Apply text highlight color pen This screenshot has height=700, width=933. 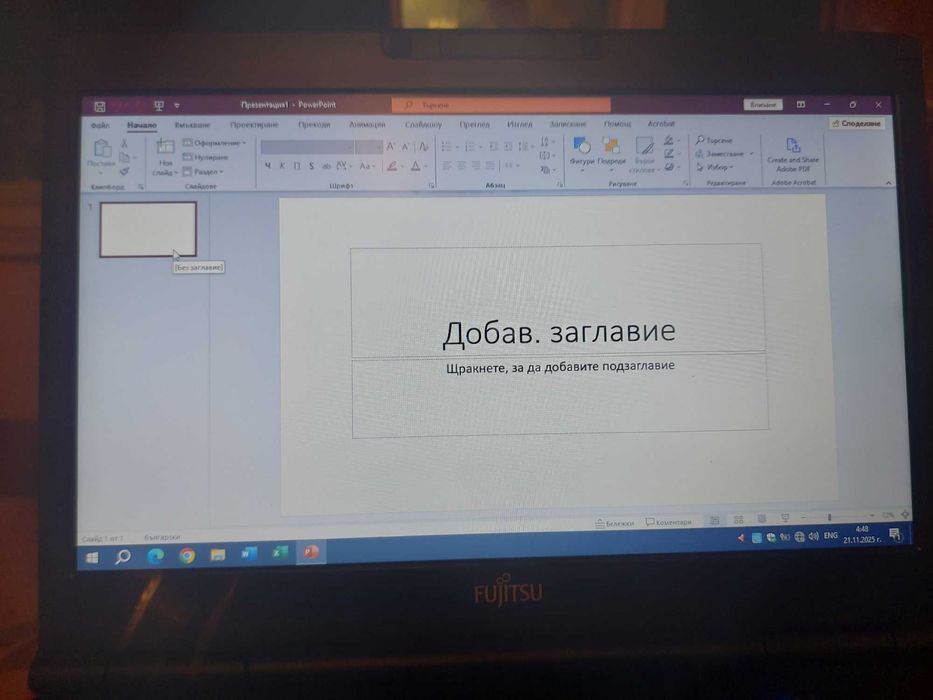click(x=392, y=166)
